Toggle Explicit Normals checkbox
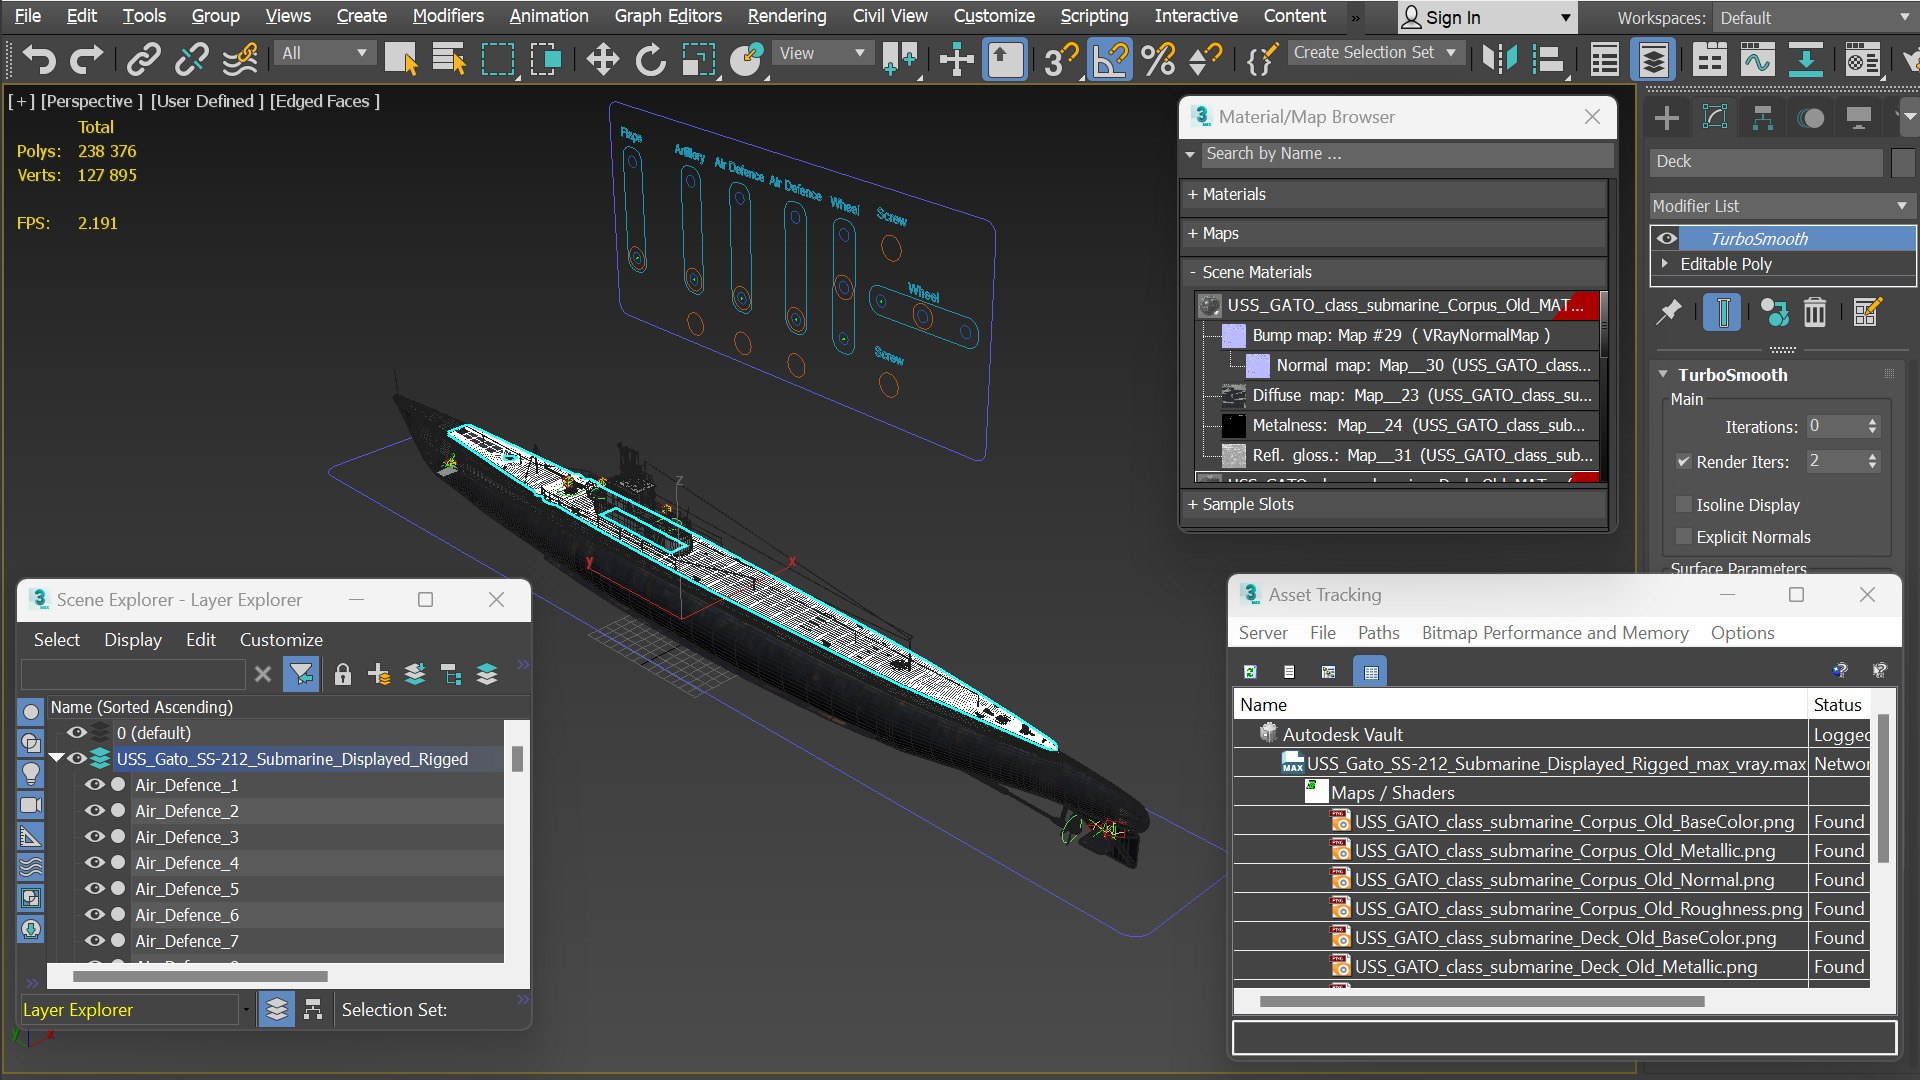The image size is (1920, 1080). 1684,536
